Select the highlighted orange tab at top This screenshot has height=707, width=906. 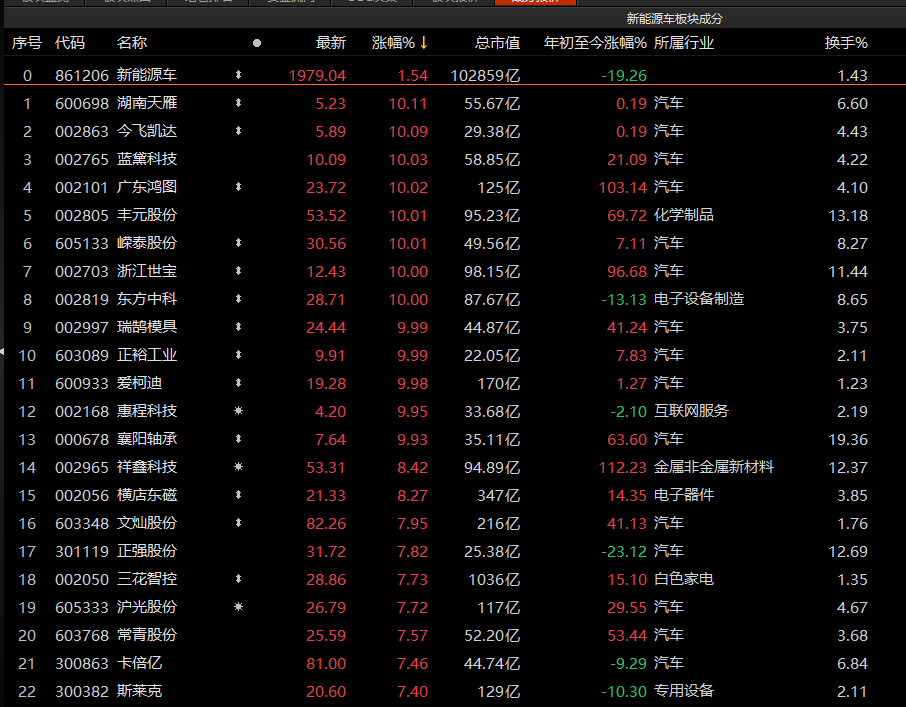(537, 3)
